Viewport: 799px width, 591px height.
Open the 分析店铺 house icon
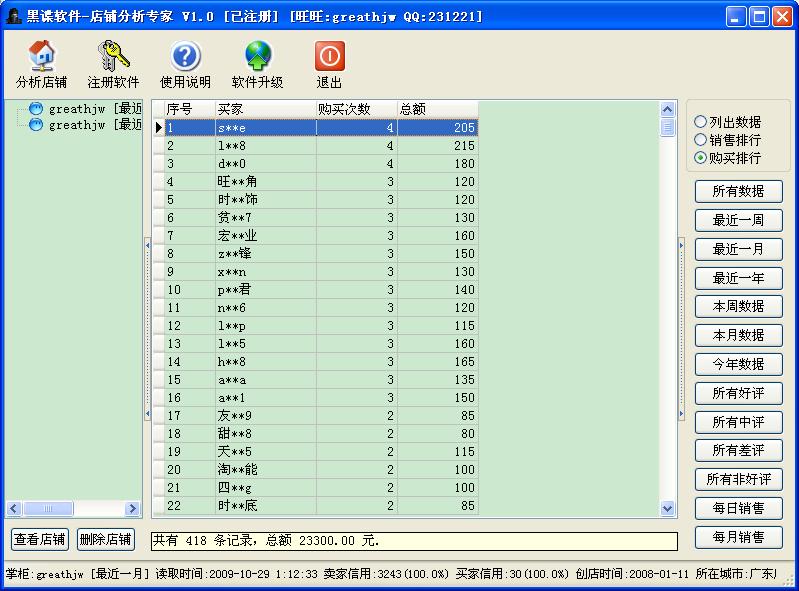tap(41, 56)
